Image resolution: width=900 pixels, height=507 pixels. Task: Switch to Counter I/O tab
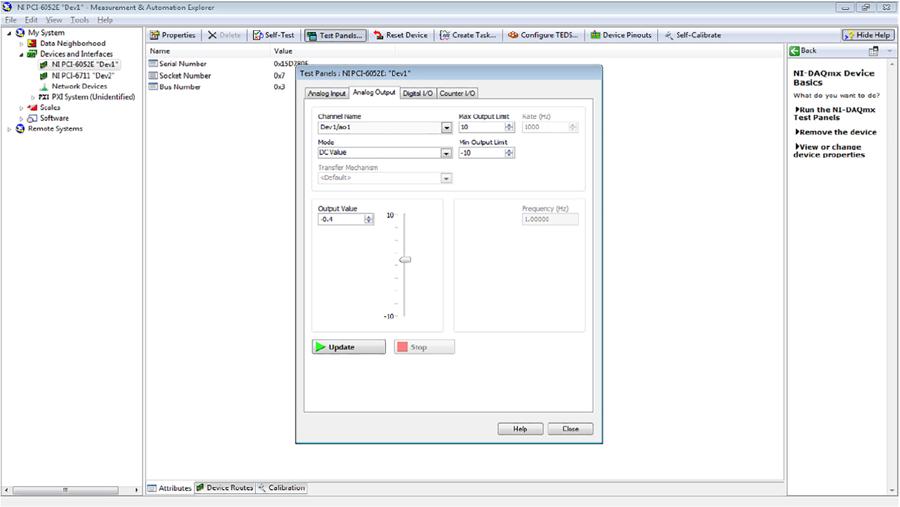(457, 93)
